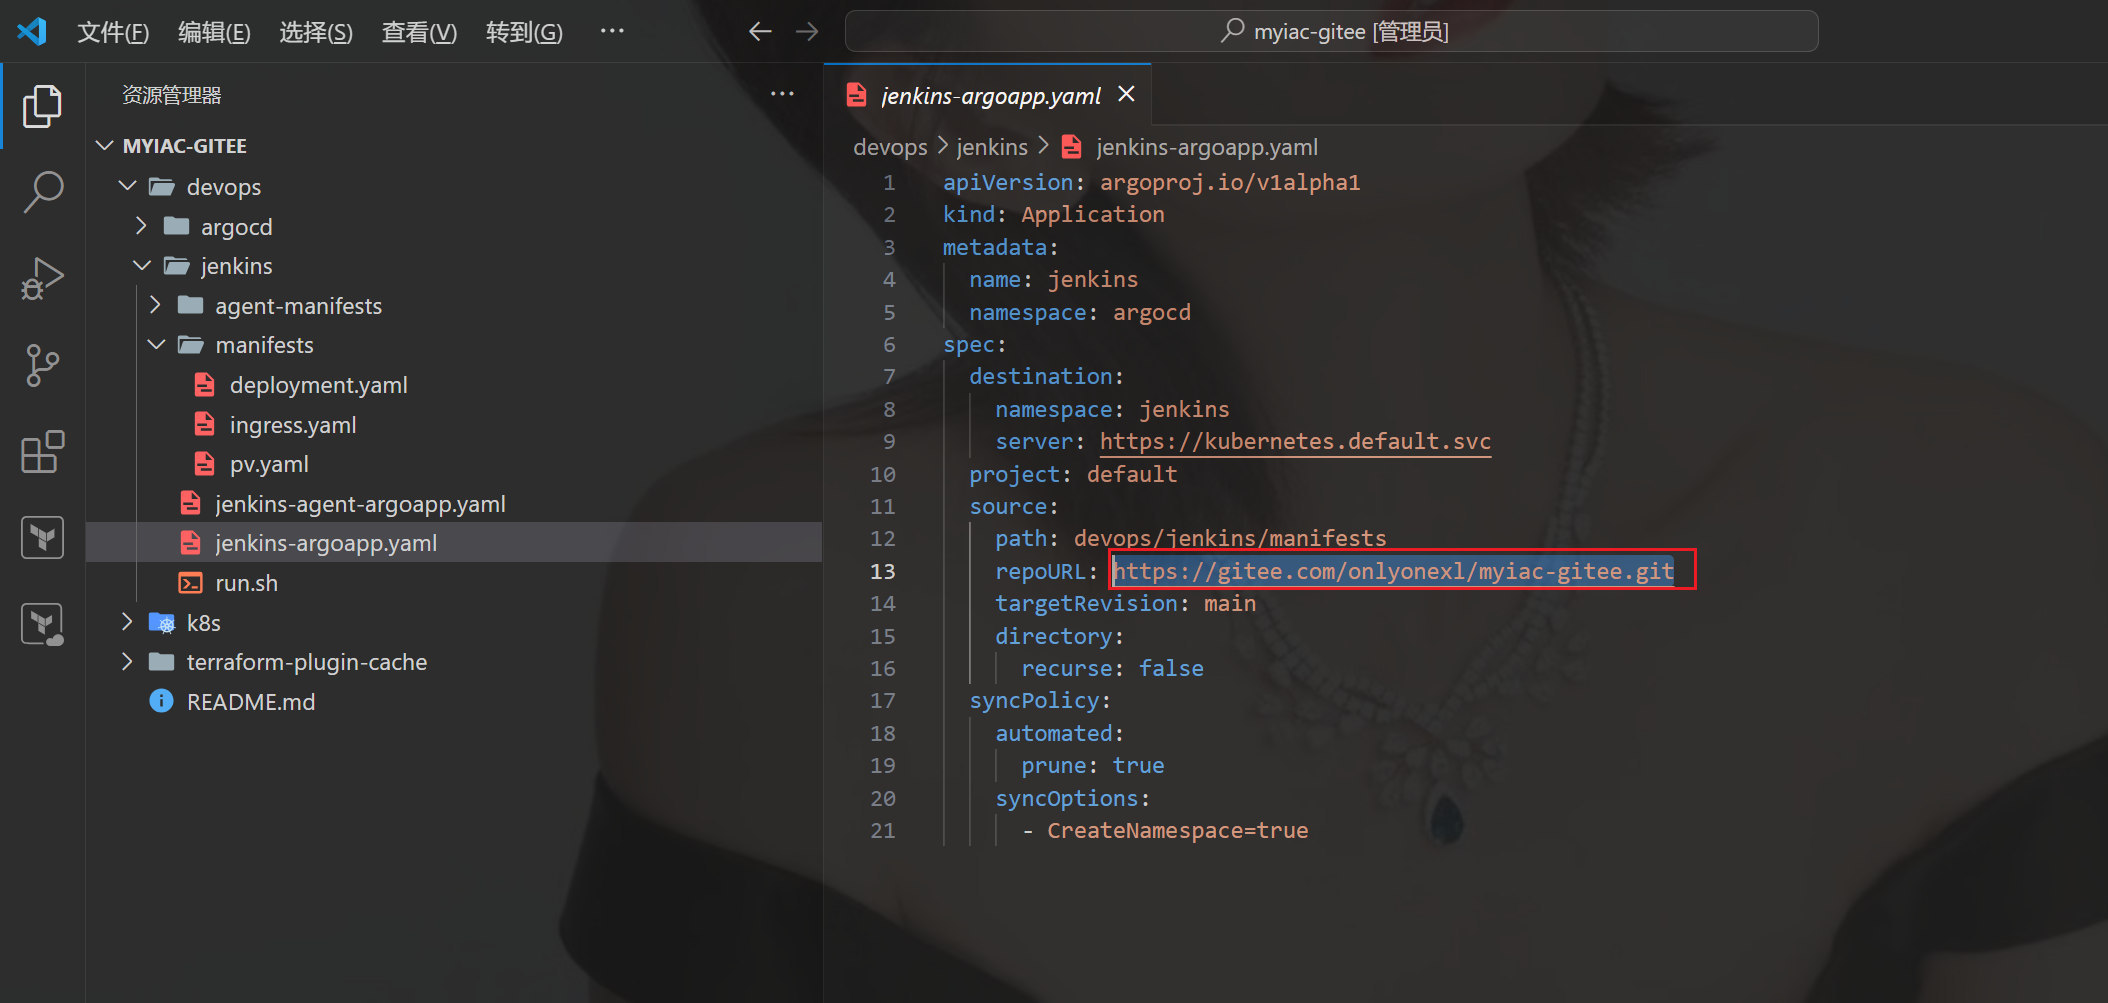Click the run.sh shell script icon
Screen dimensions: 2108x1003
click(x=190, y=583)
